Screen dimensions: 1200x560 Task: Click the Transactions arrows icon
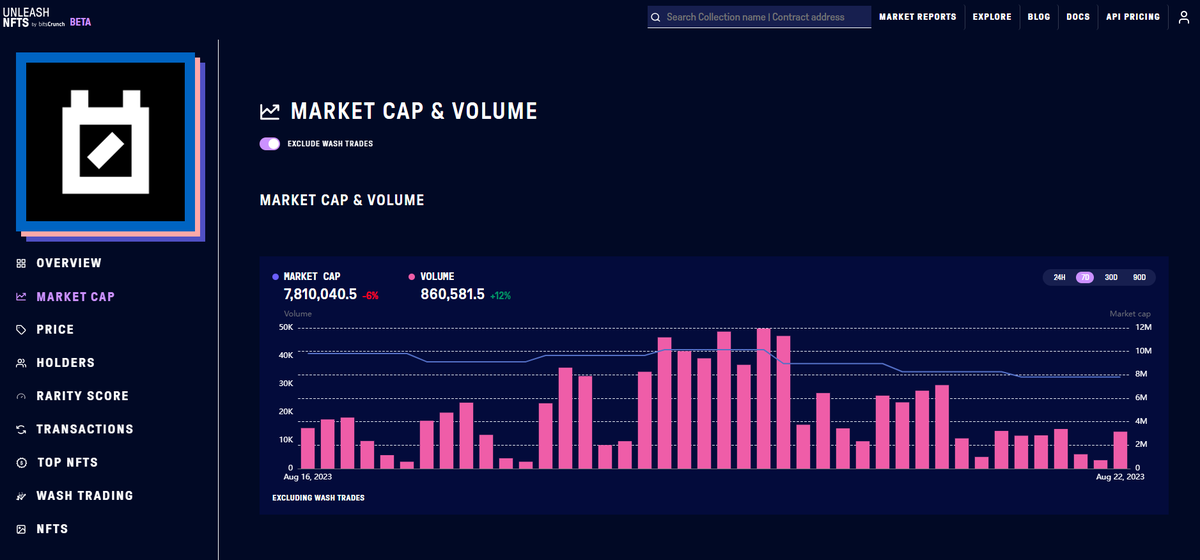(x=21, y=430)
